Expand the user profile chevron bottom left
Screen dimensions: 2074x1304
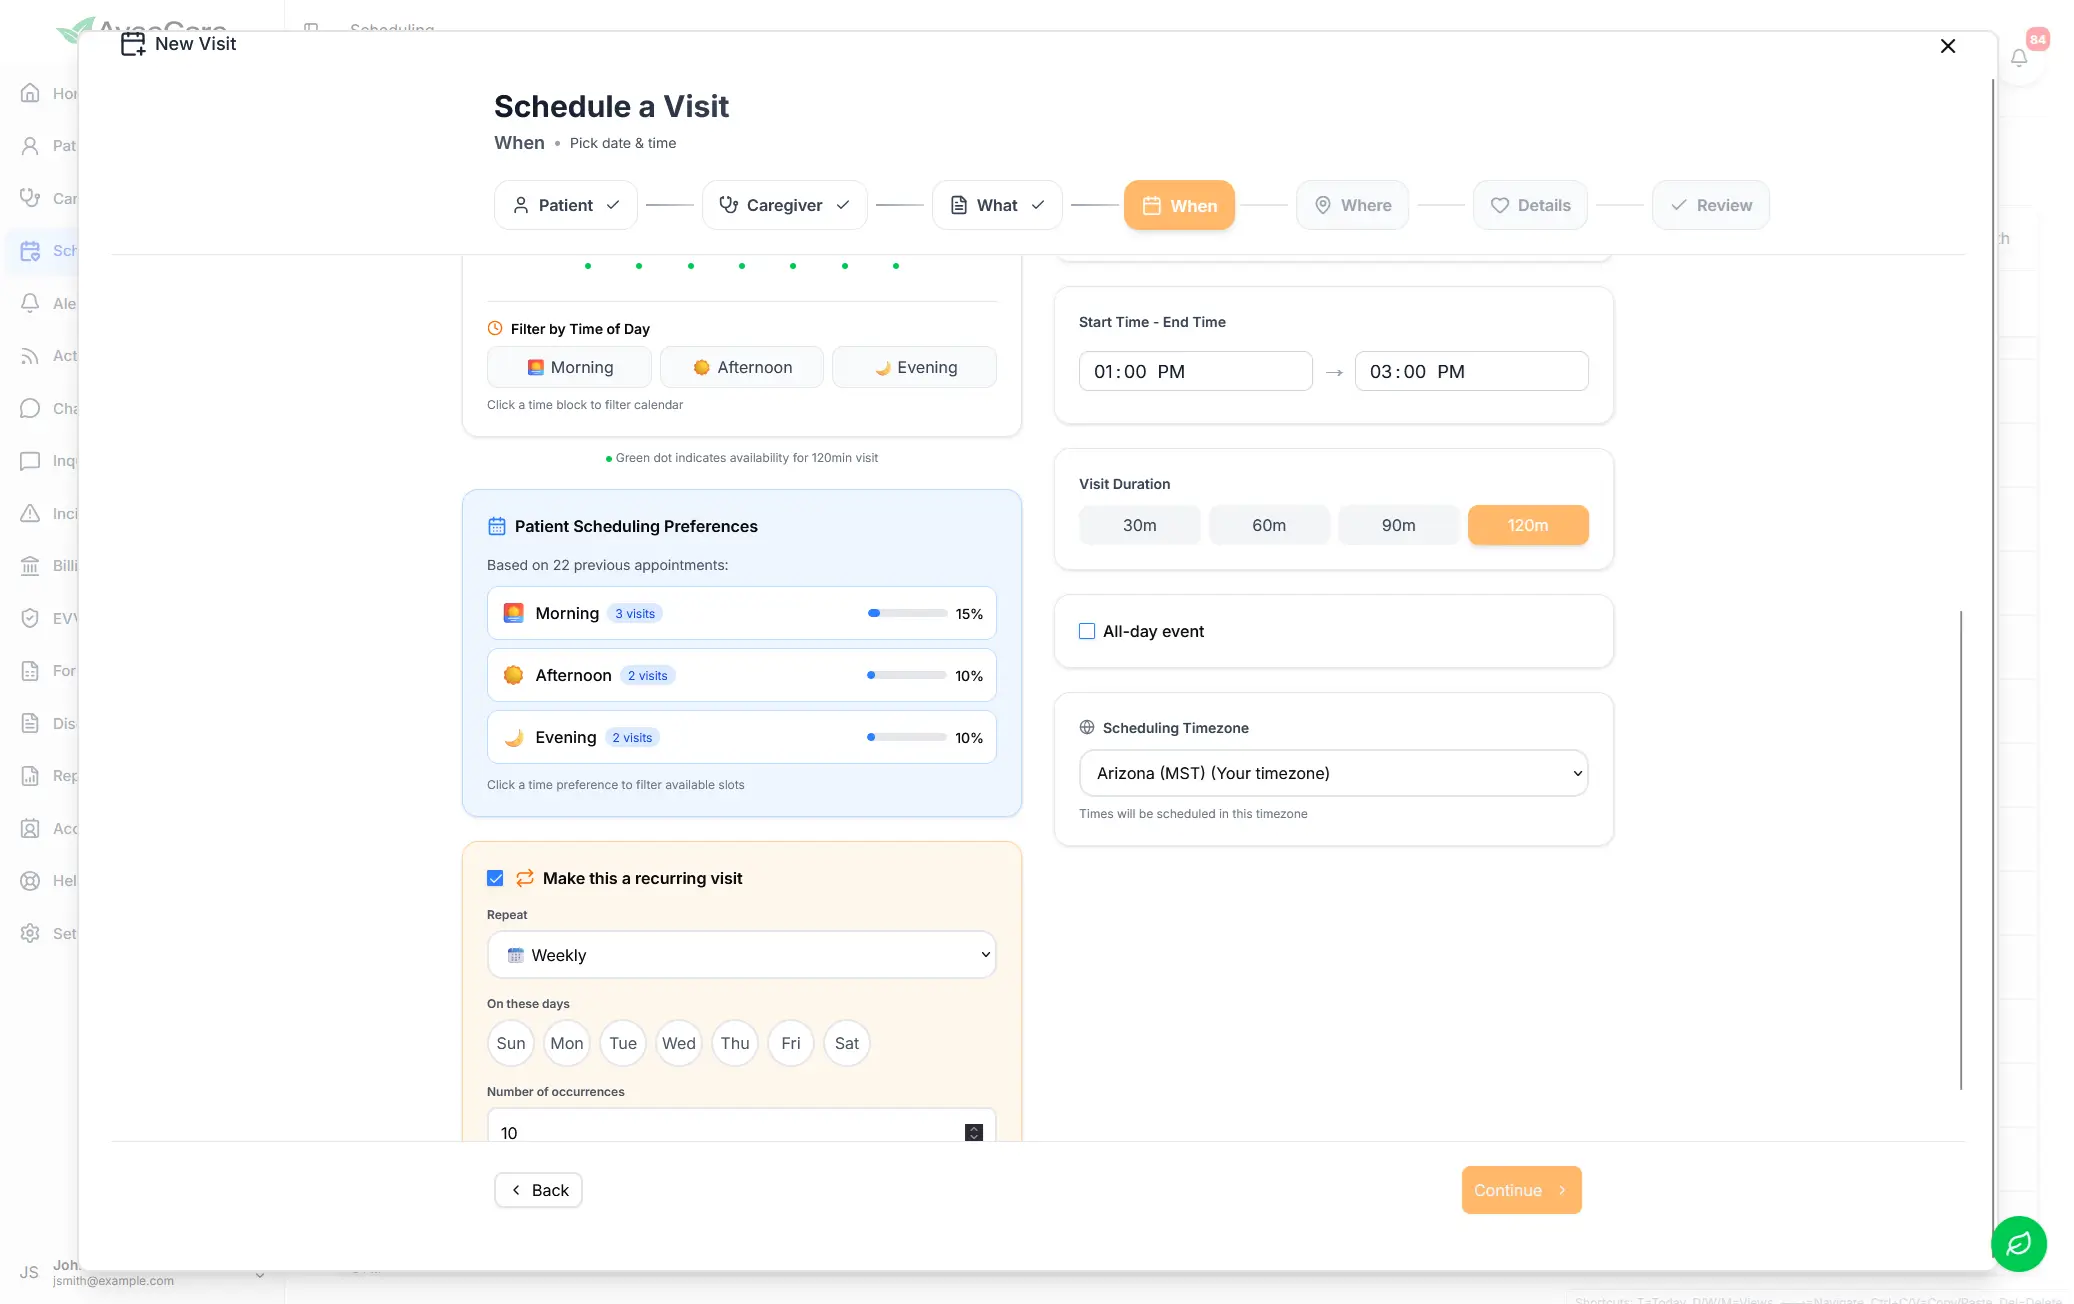pyautogui.click(x=261, y=1274)
